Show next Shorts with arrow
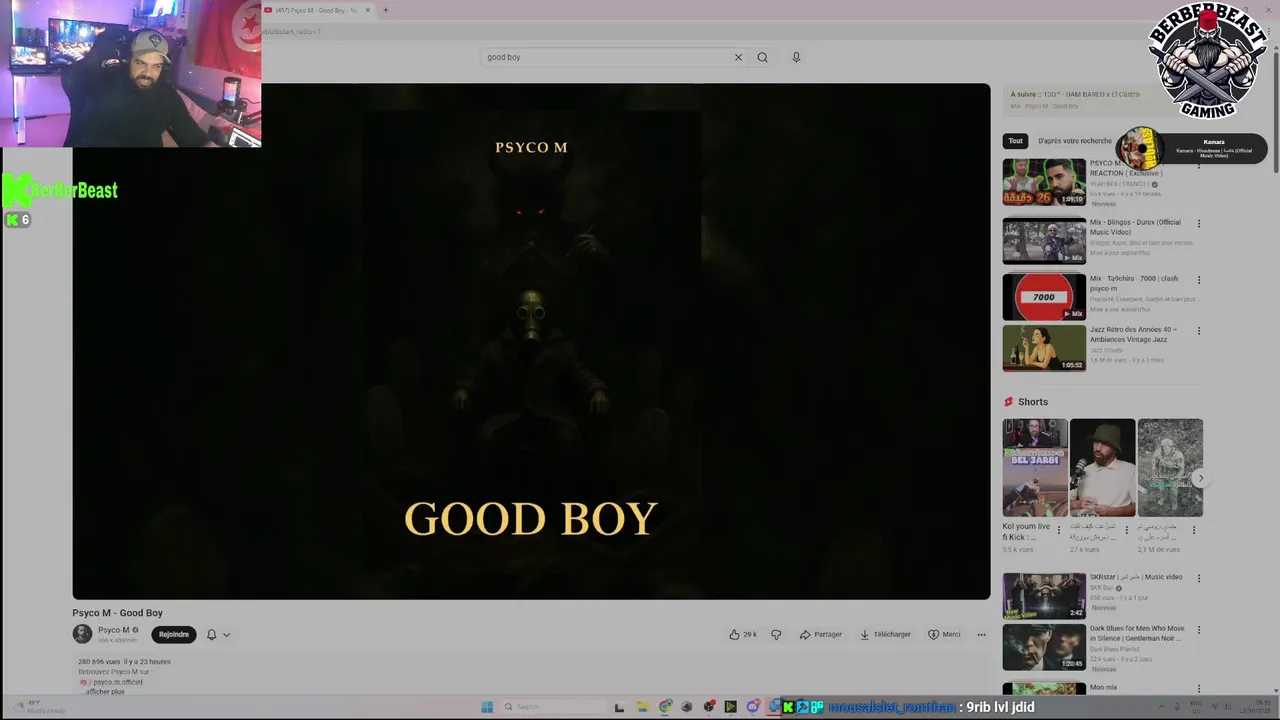The image size is (1280, 720). [x=1201, y=478]
